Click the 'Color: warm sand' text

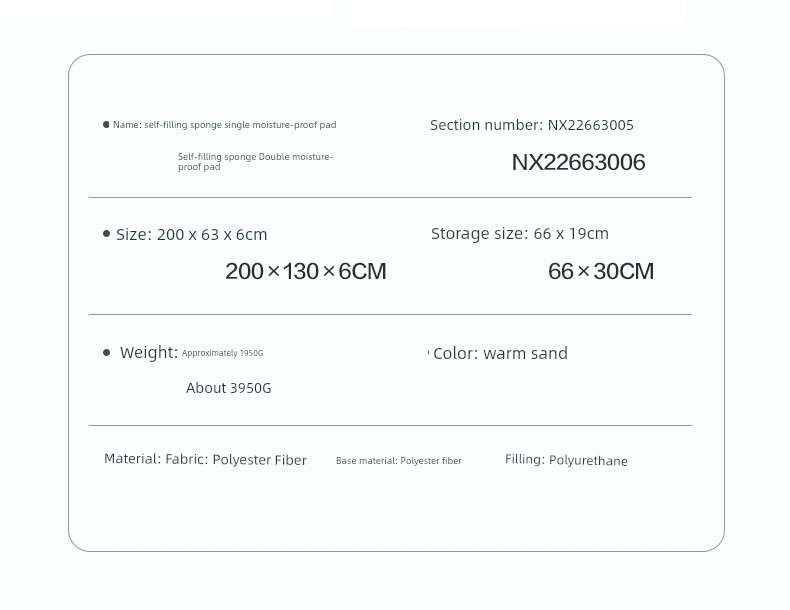(500, 353)
